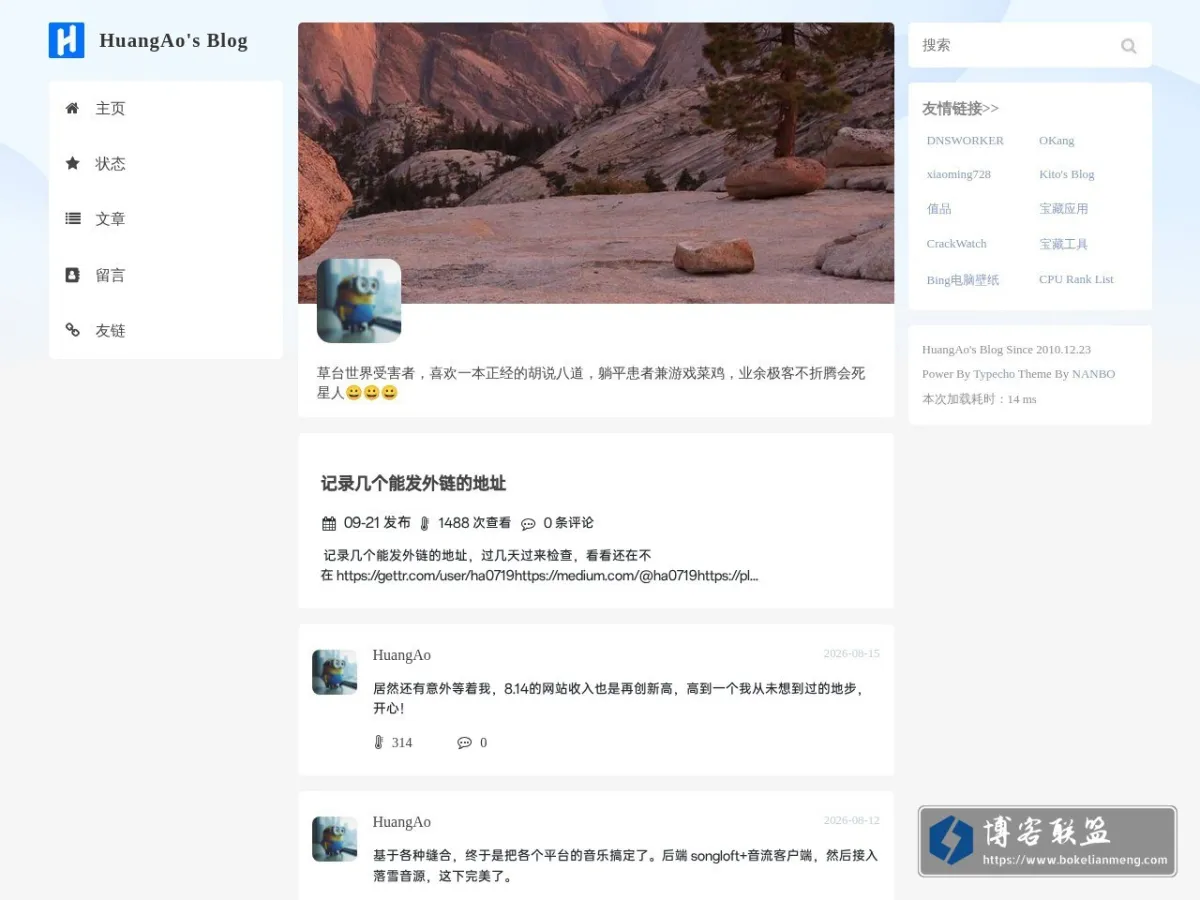Click HuangAo author name in 2026-08-12 post
Screen dimensions: 1200x900
tap(402, 822)
